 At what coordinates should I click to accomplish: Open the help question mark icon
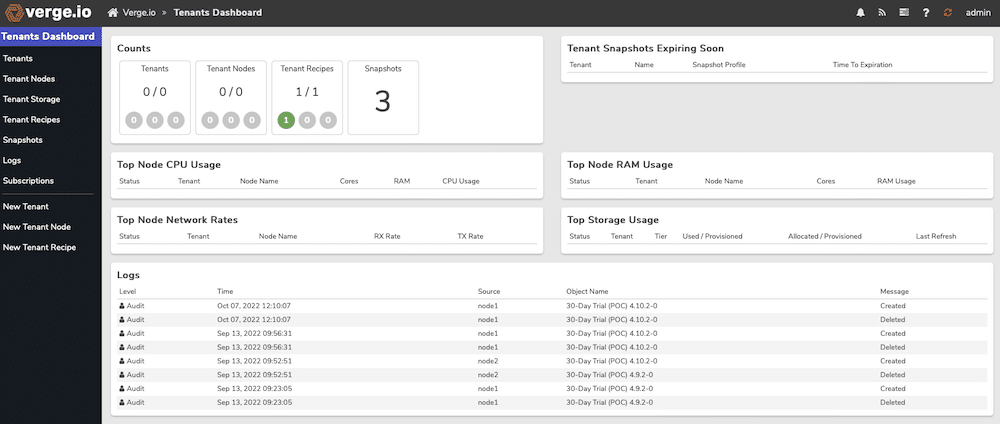pos(926,13)
